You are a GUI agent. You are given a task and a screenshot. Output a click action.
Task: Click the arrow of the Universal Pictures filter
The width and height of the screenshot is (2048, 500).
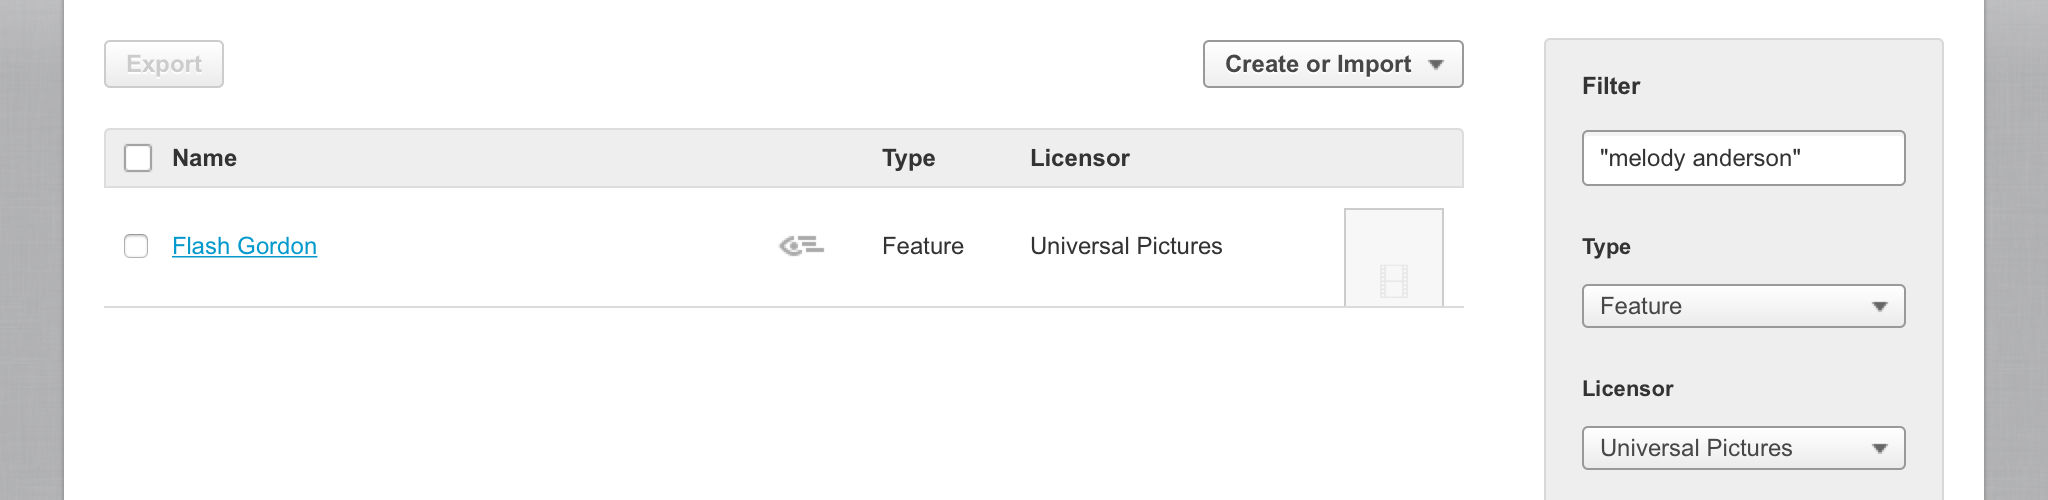click(x=1879, y=448)
